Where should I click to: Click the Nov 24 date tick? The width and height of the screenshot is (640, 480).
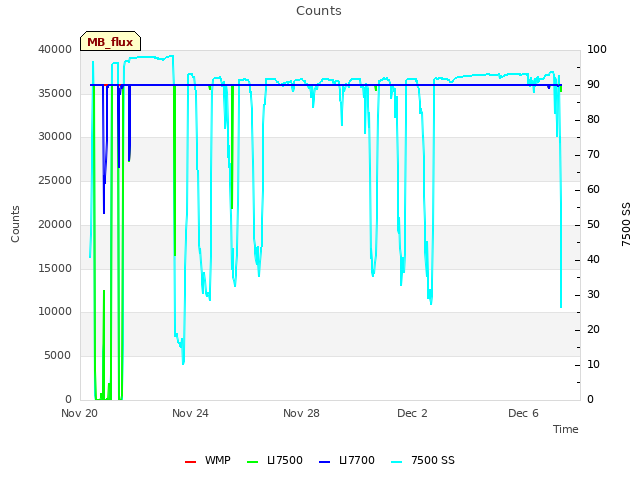pyautogui.click(x=190, y=413)
